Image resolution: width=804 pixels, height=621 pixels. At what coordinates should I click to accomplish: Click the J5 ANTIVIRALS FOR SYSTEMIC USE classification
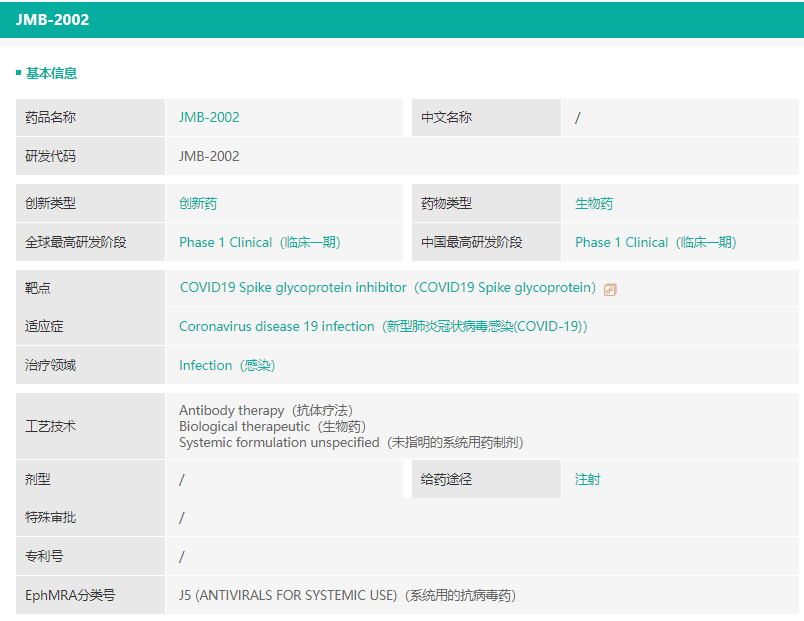347,595
